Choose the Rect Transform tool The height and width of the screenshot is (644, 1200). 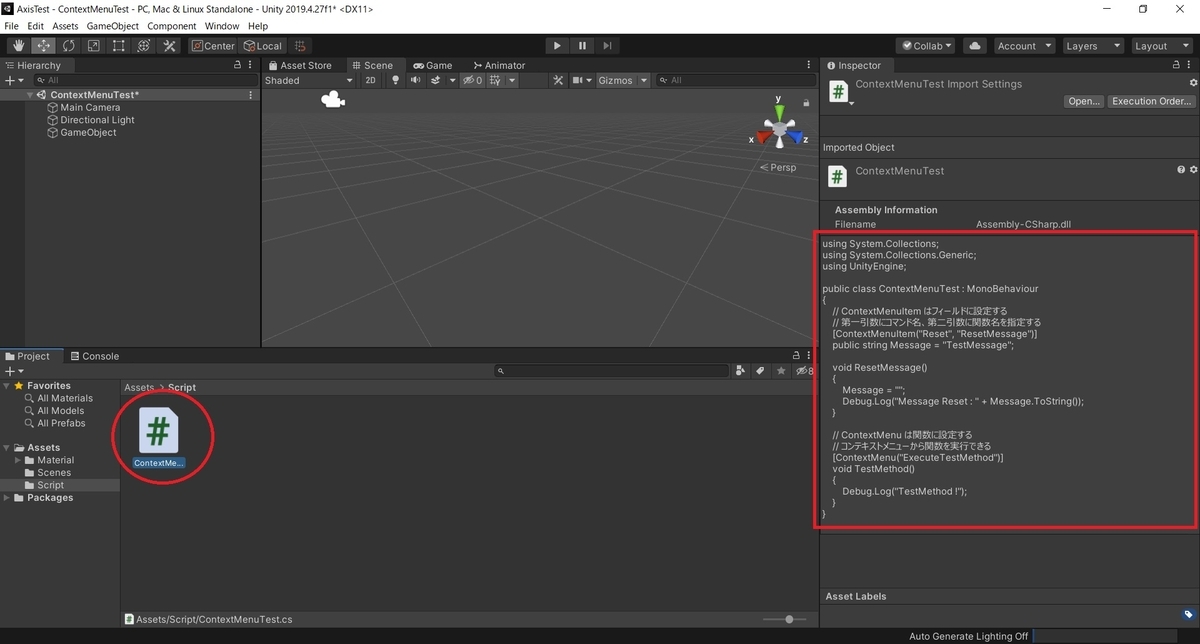[118, 45]
